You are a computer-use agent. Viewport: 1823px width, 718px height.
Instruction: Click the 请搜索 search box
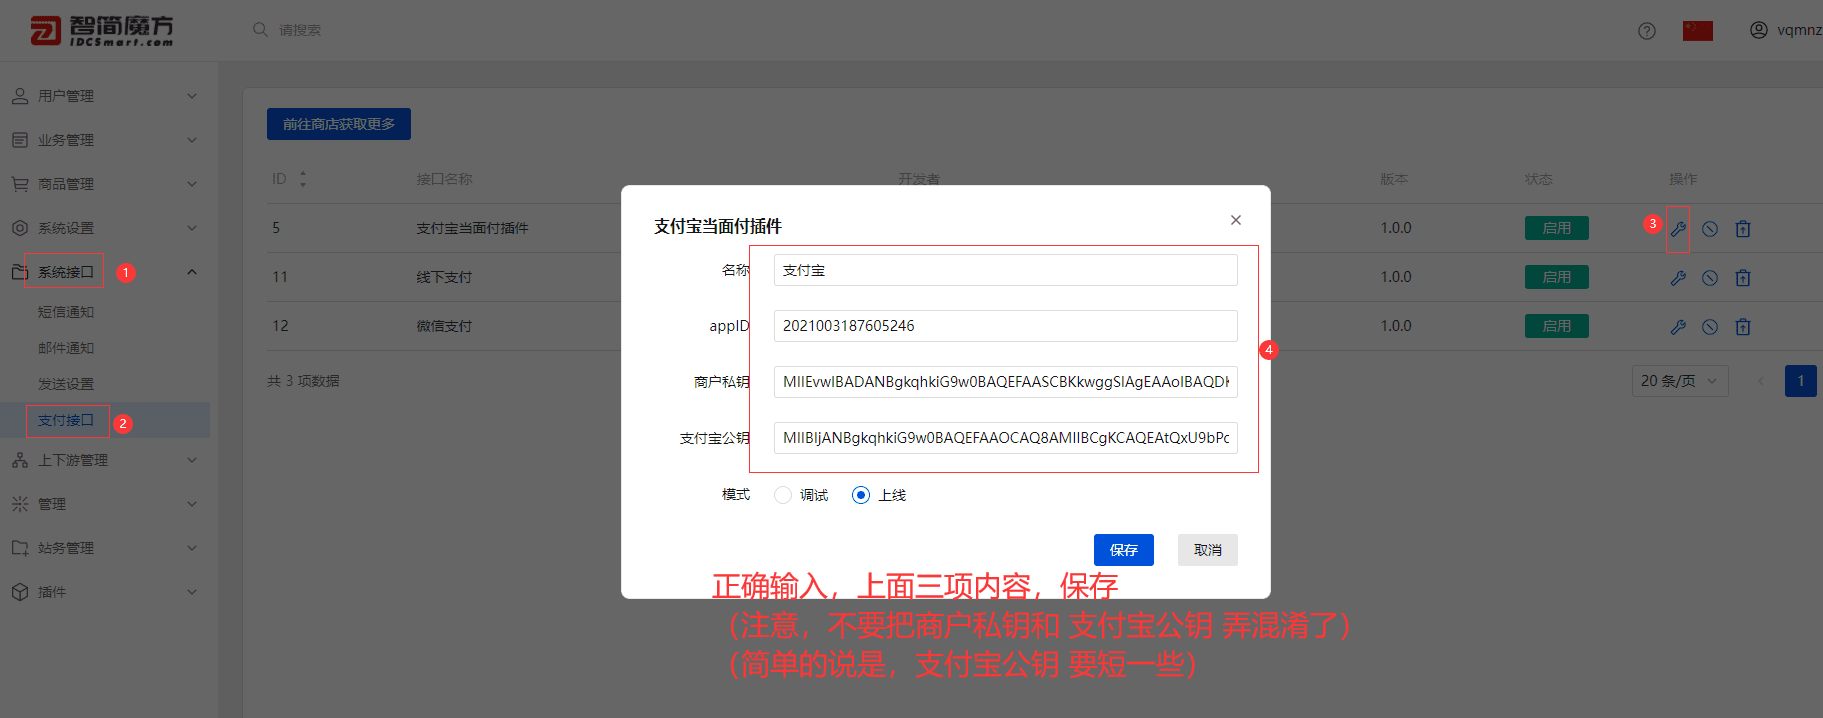[x=300, y=30]
